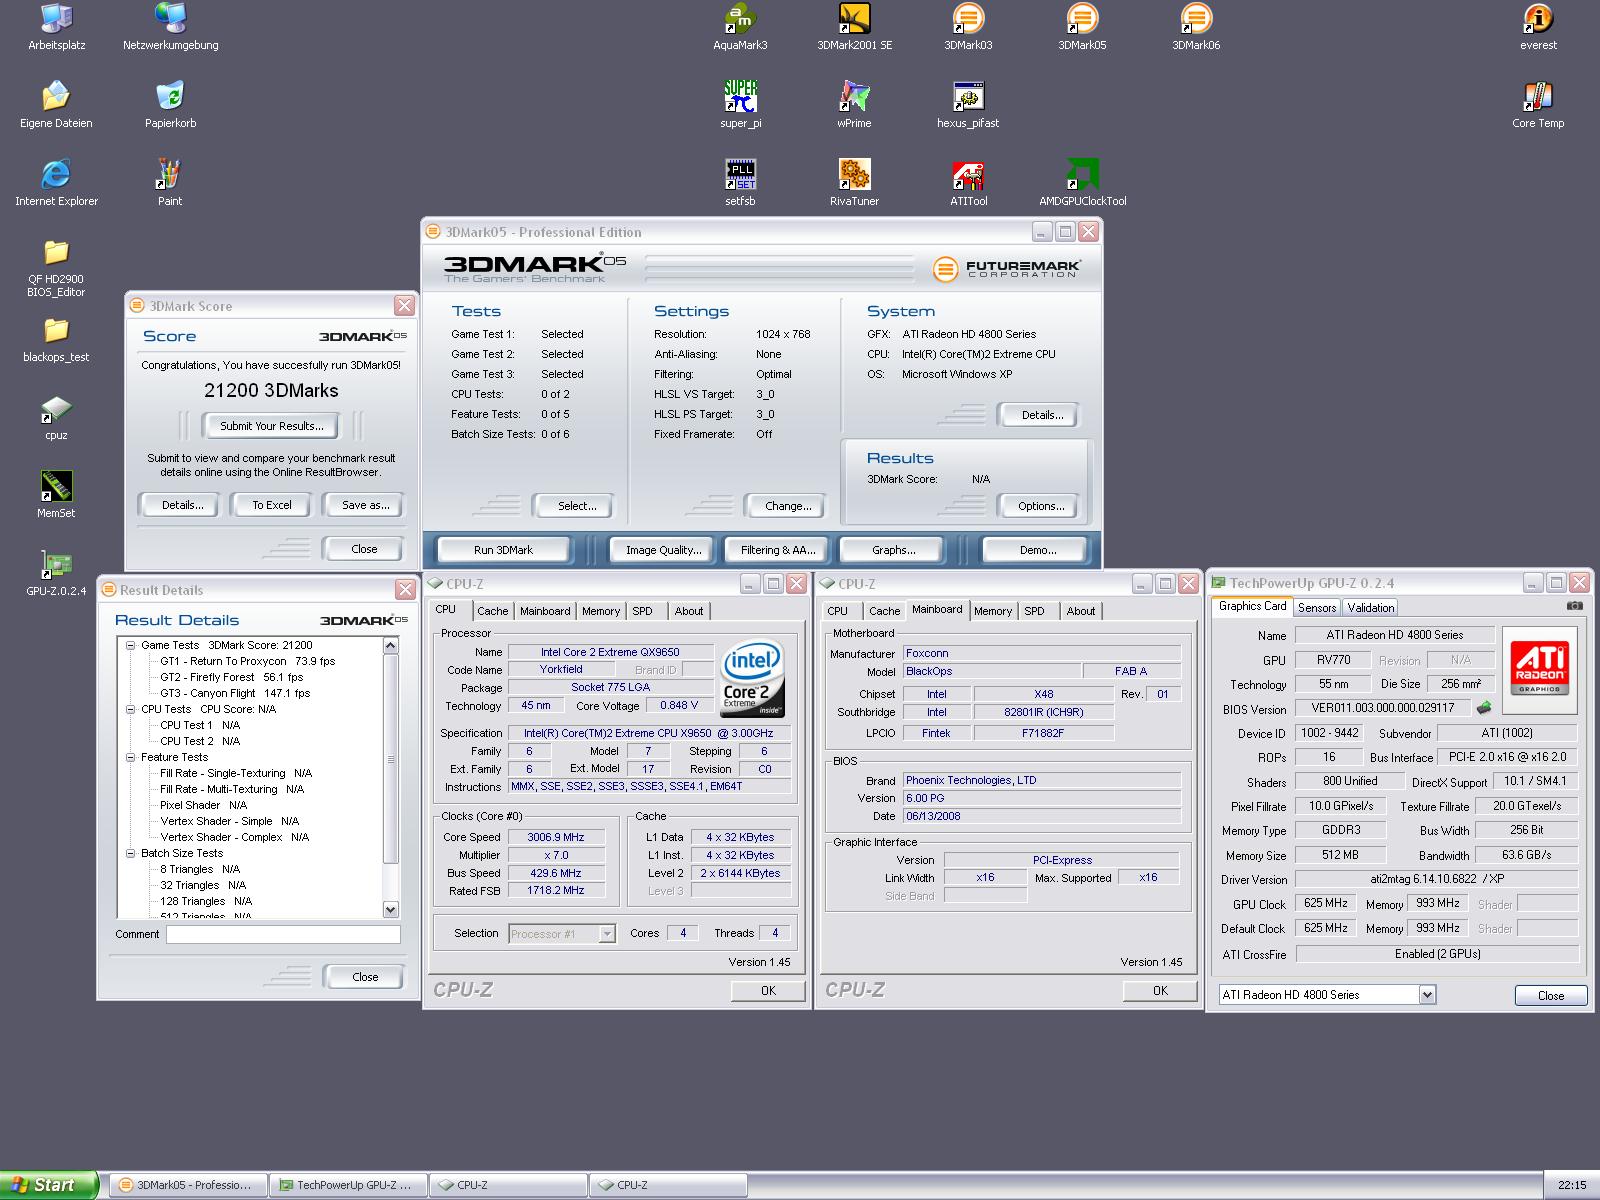Viewport: 1600px width, 1200px height.
Task: Open the RivaTuner desktop icon
Action: 853,176
